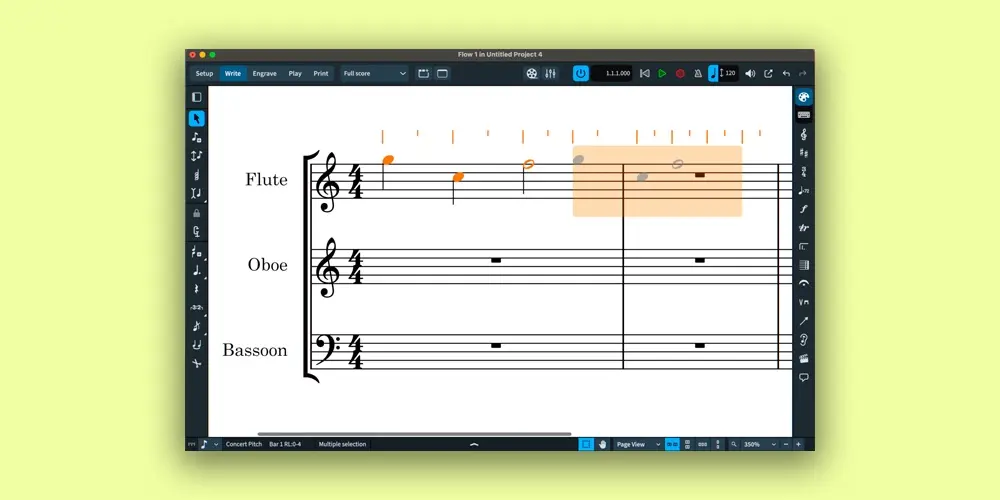Go to Play mode

pos(295,73)
